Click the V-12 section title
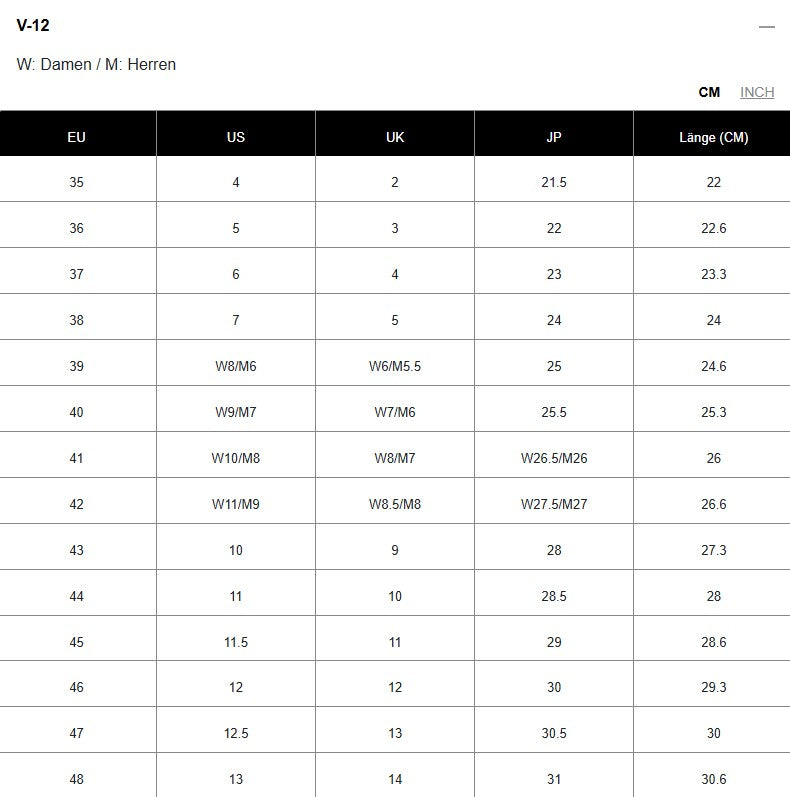 click(33, 26)
